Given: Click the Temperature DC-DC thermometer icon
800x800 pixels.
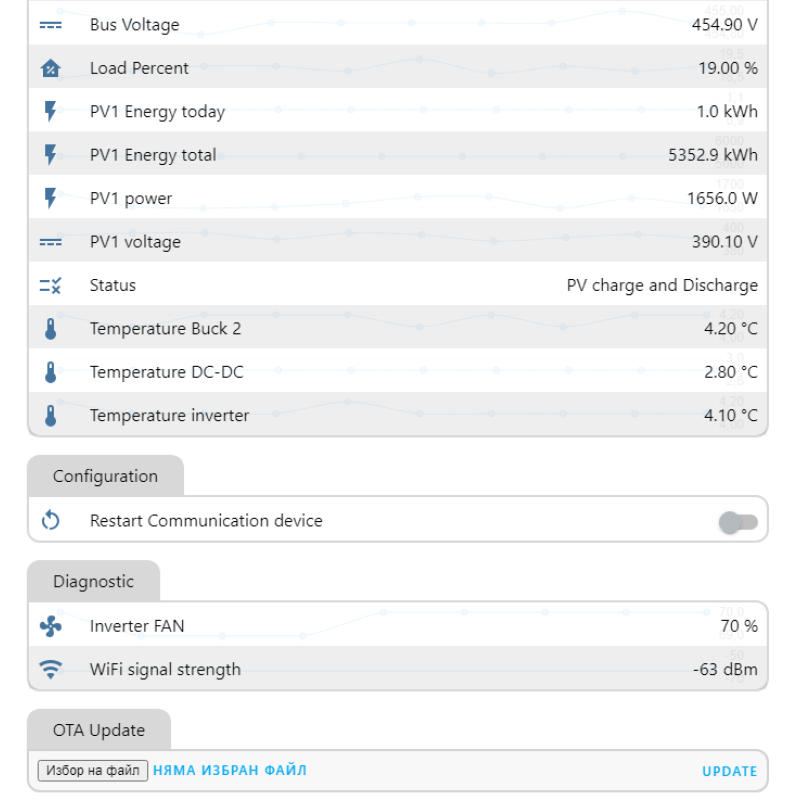Looking at the screenshot, I should click(50, 372).
